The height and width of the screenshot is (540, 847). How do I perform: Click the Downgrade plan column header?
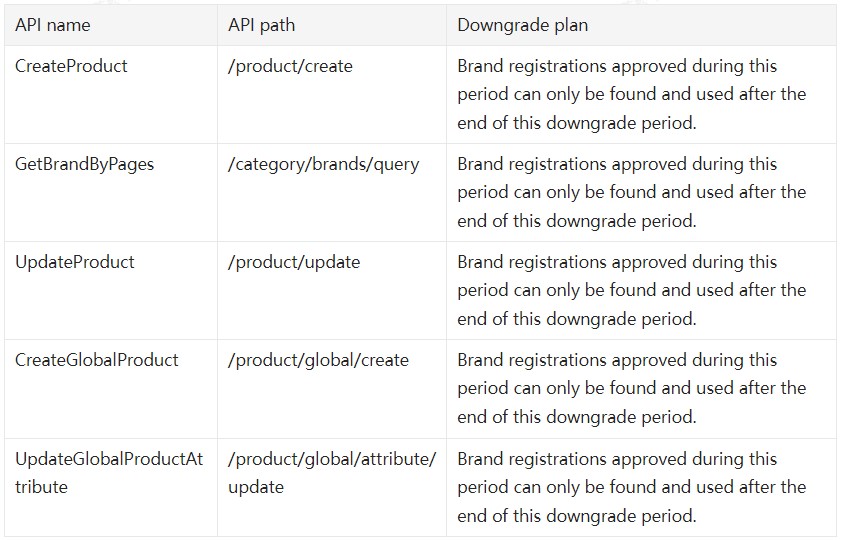tap(523, 25)
